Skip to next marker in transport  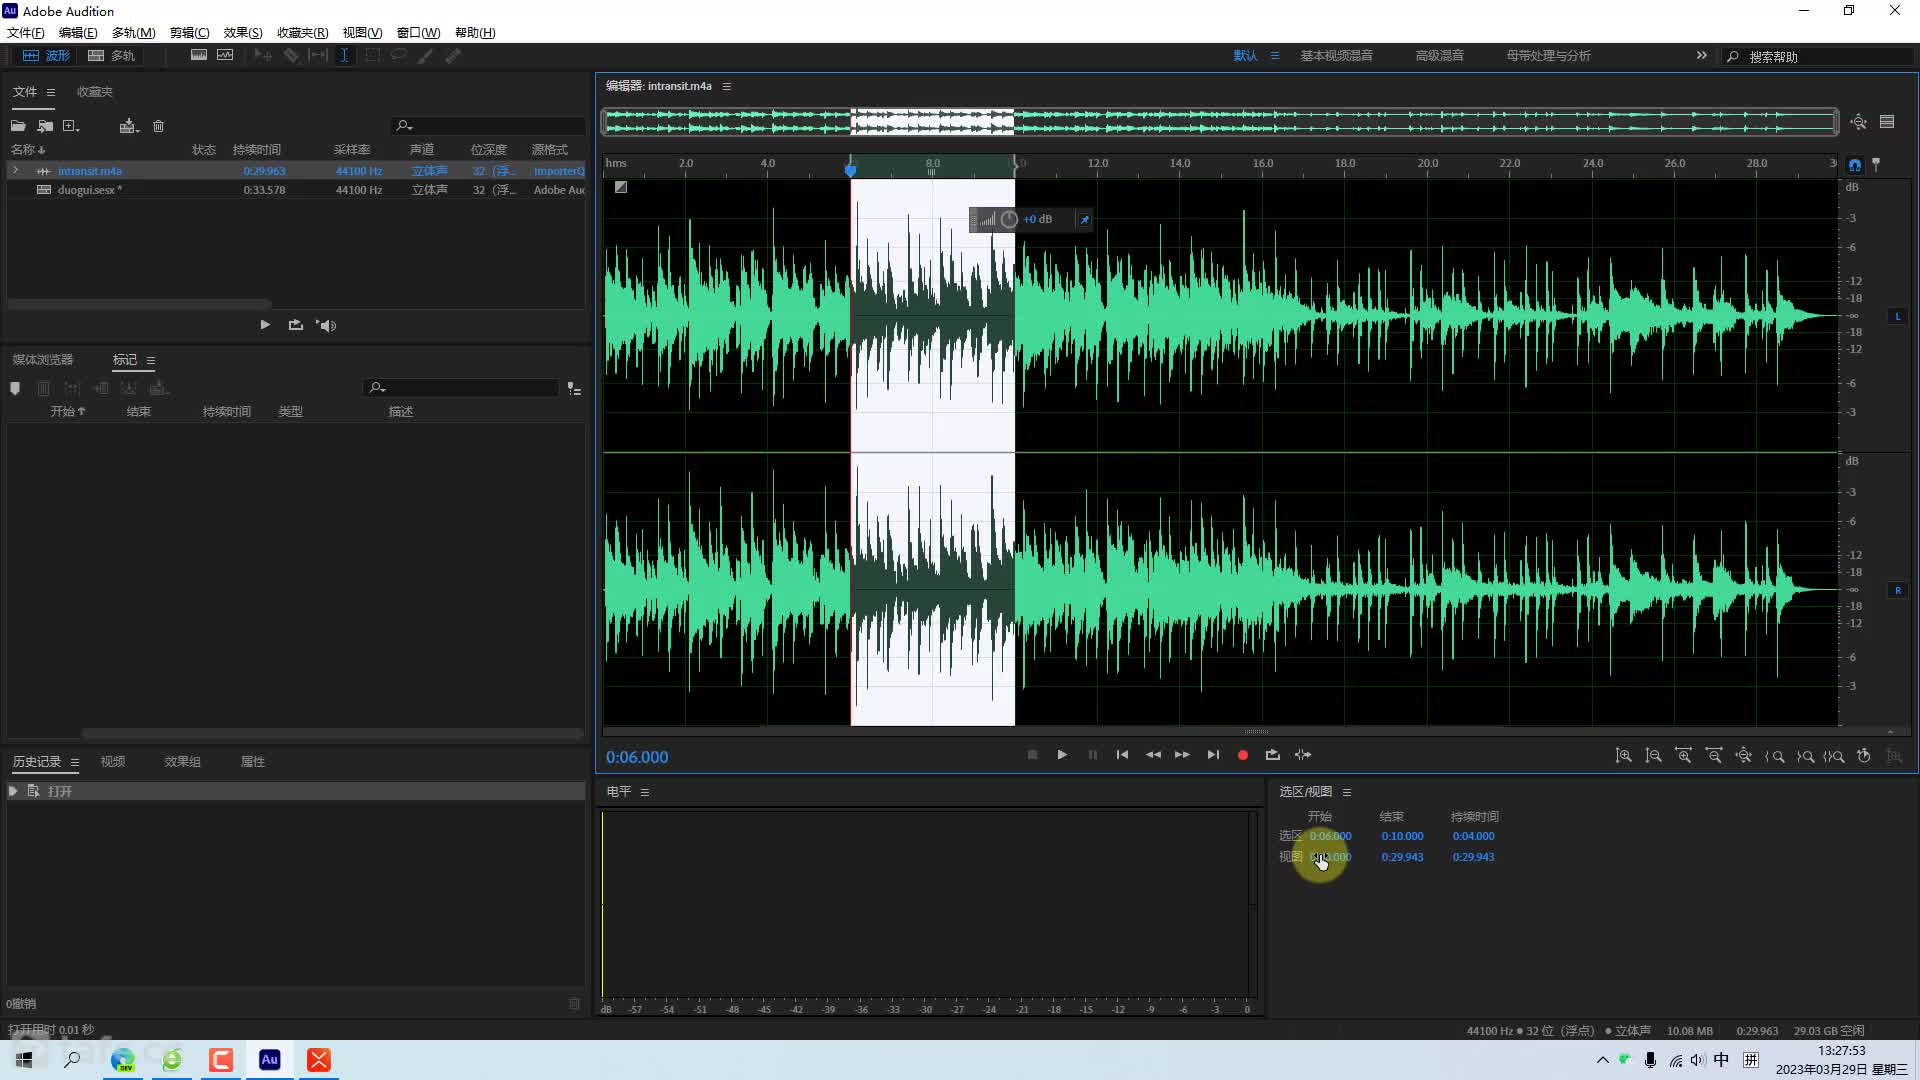pos(1213,755)
